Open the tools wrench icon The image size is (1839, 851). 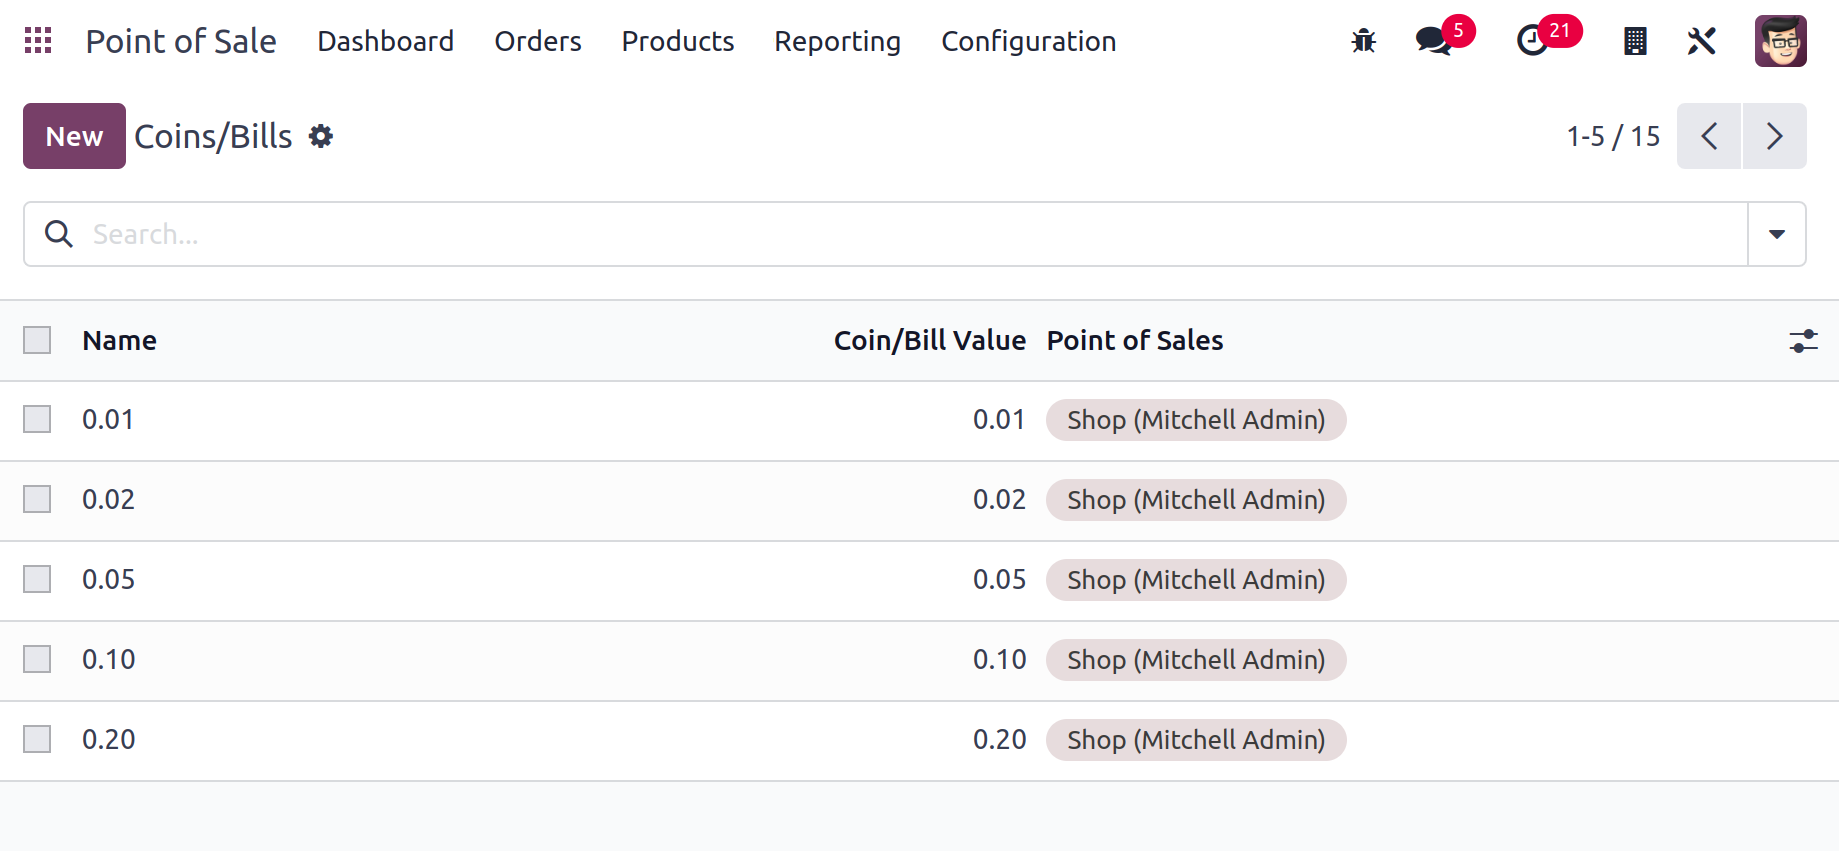(1702, 41)
